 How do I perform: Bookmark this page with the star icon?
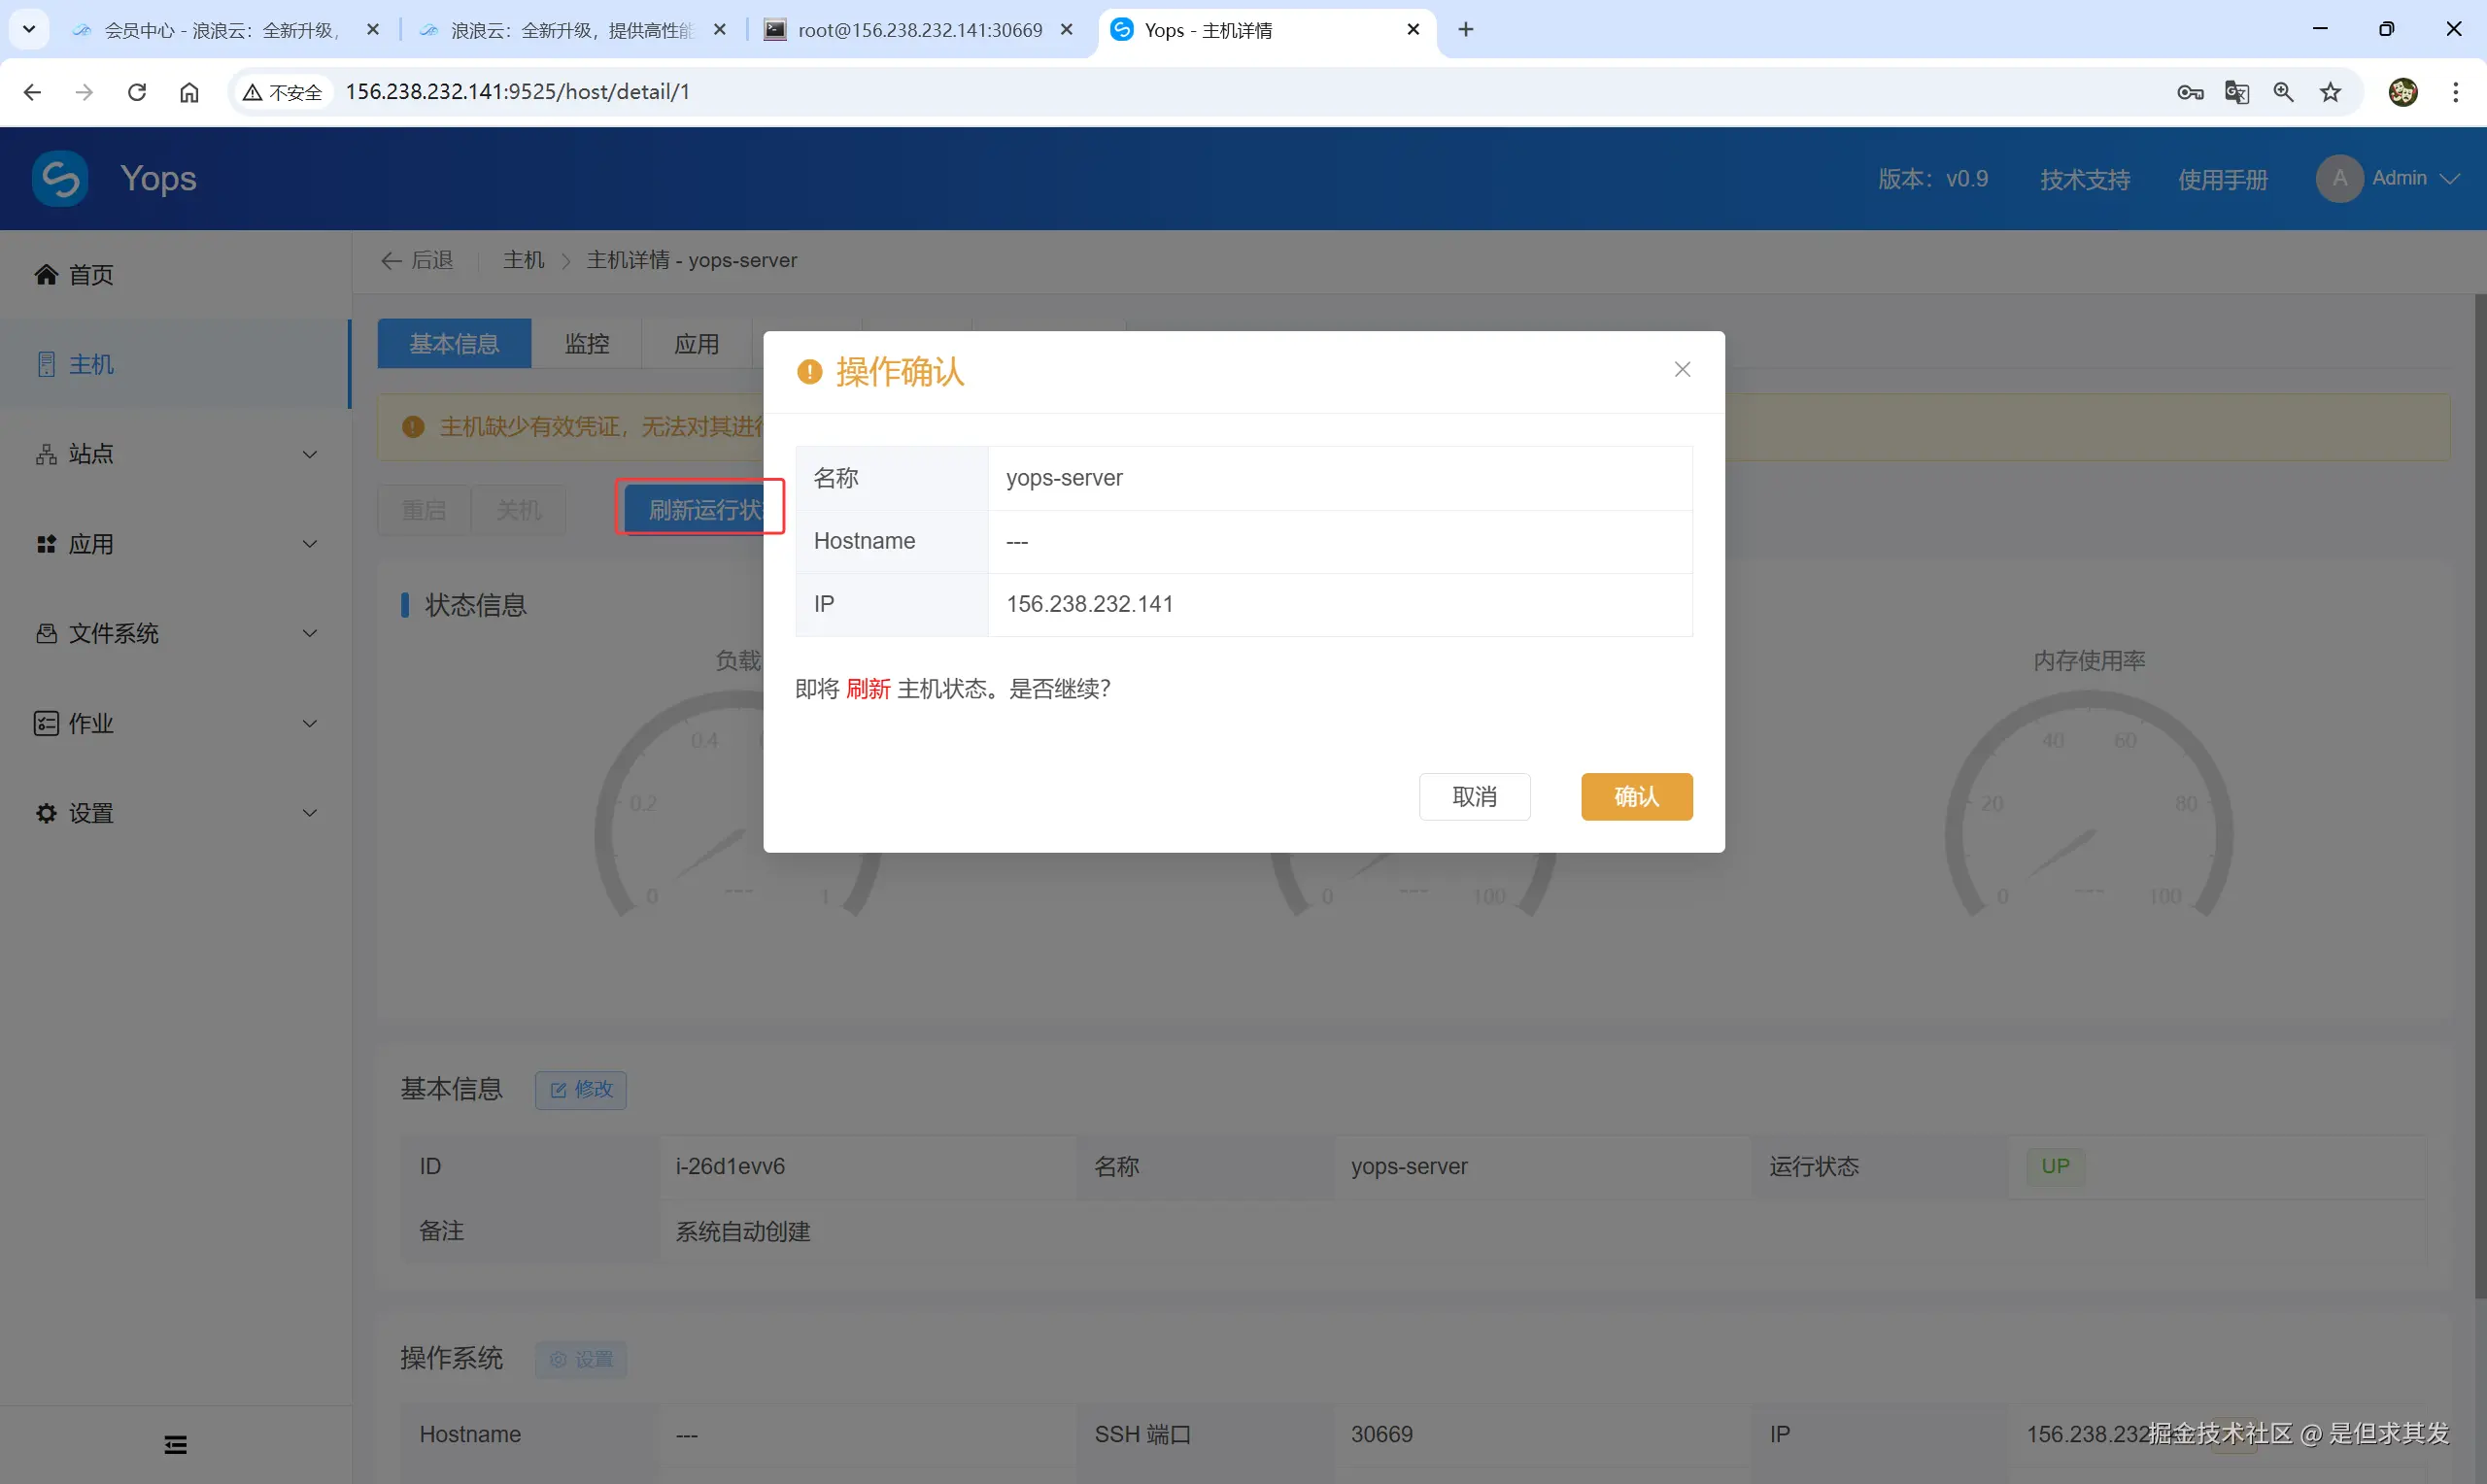[x=2330, y=92]
